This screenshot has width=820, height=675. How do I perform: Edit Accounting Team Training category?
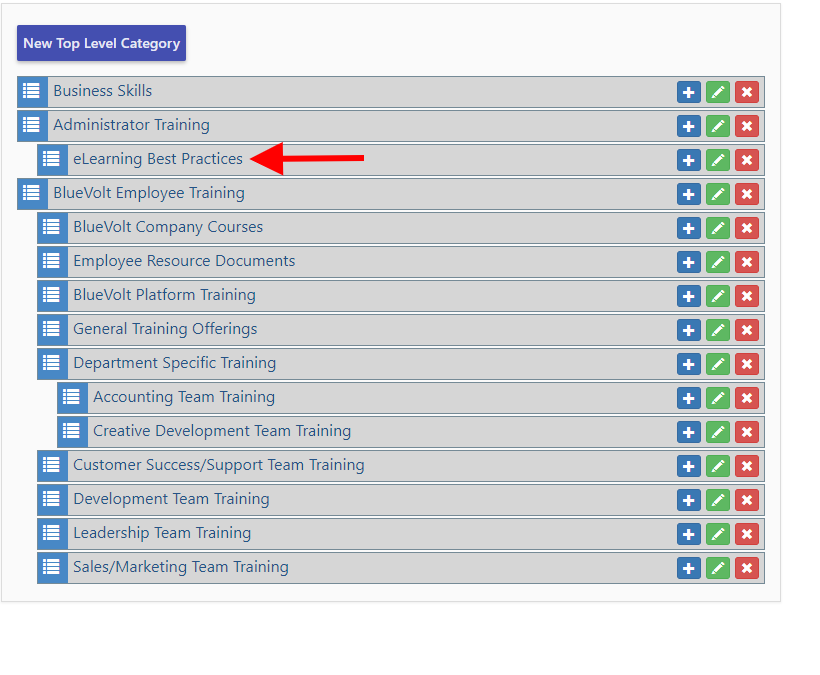click(x=718, y=398)
